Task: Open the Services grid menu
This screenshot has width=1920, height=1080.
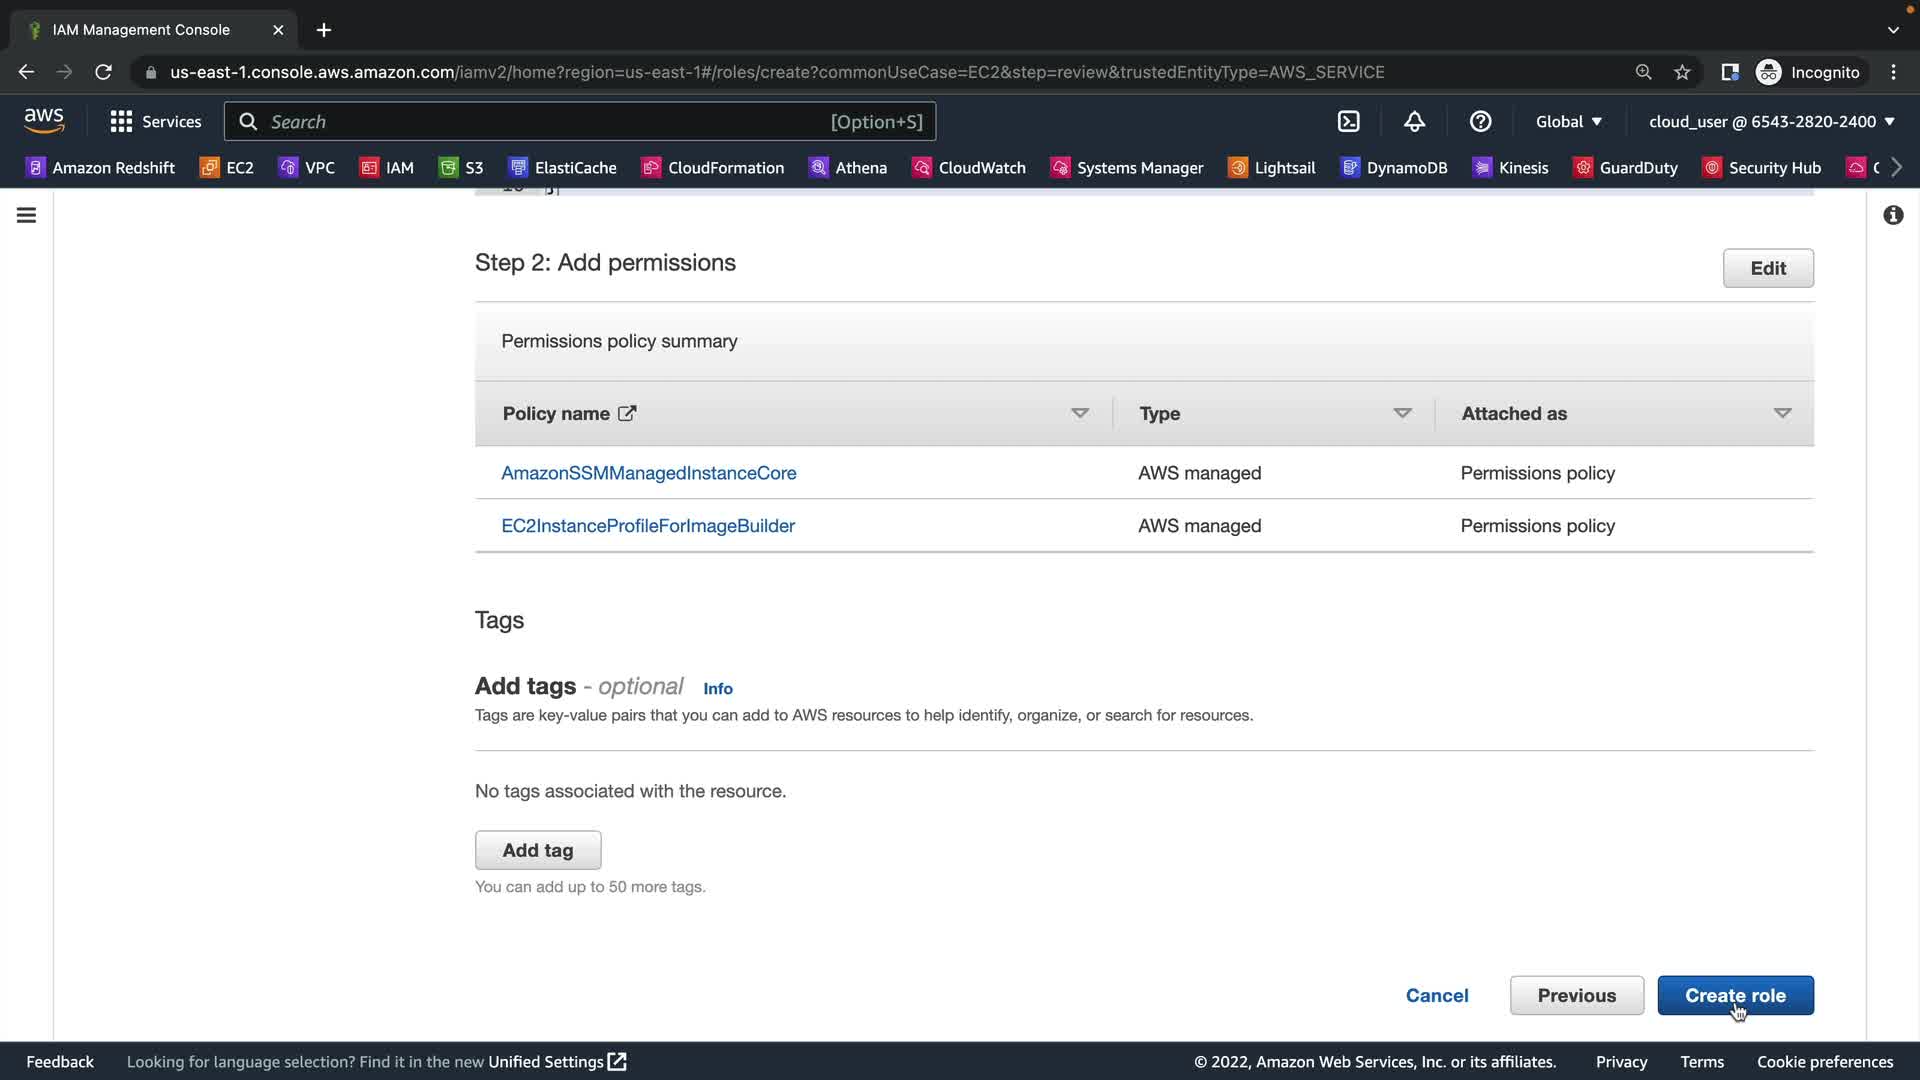Action: tap(155, 121)
